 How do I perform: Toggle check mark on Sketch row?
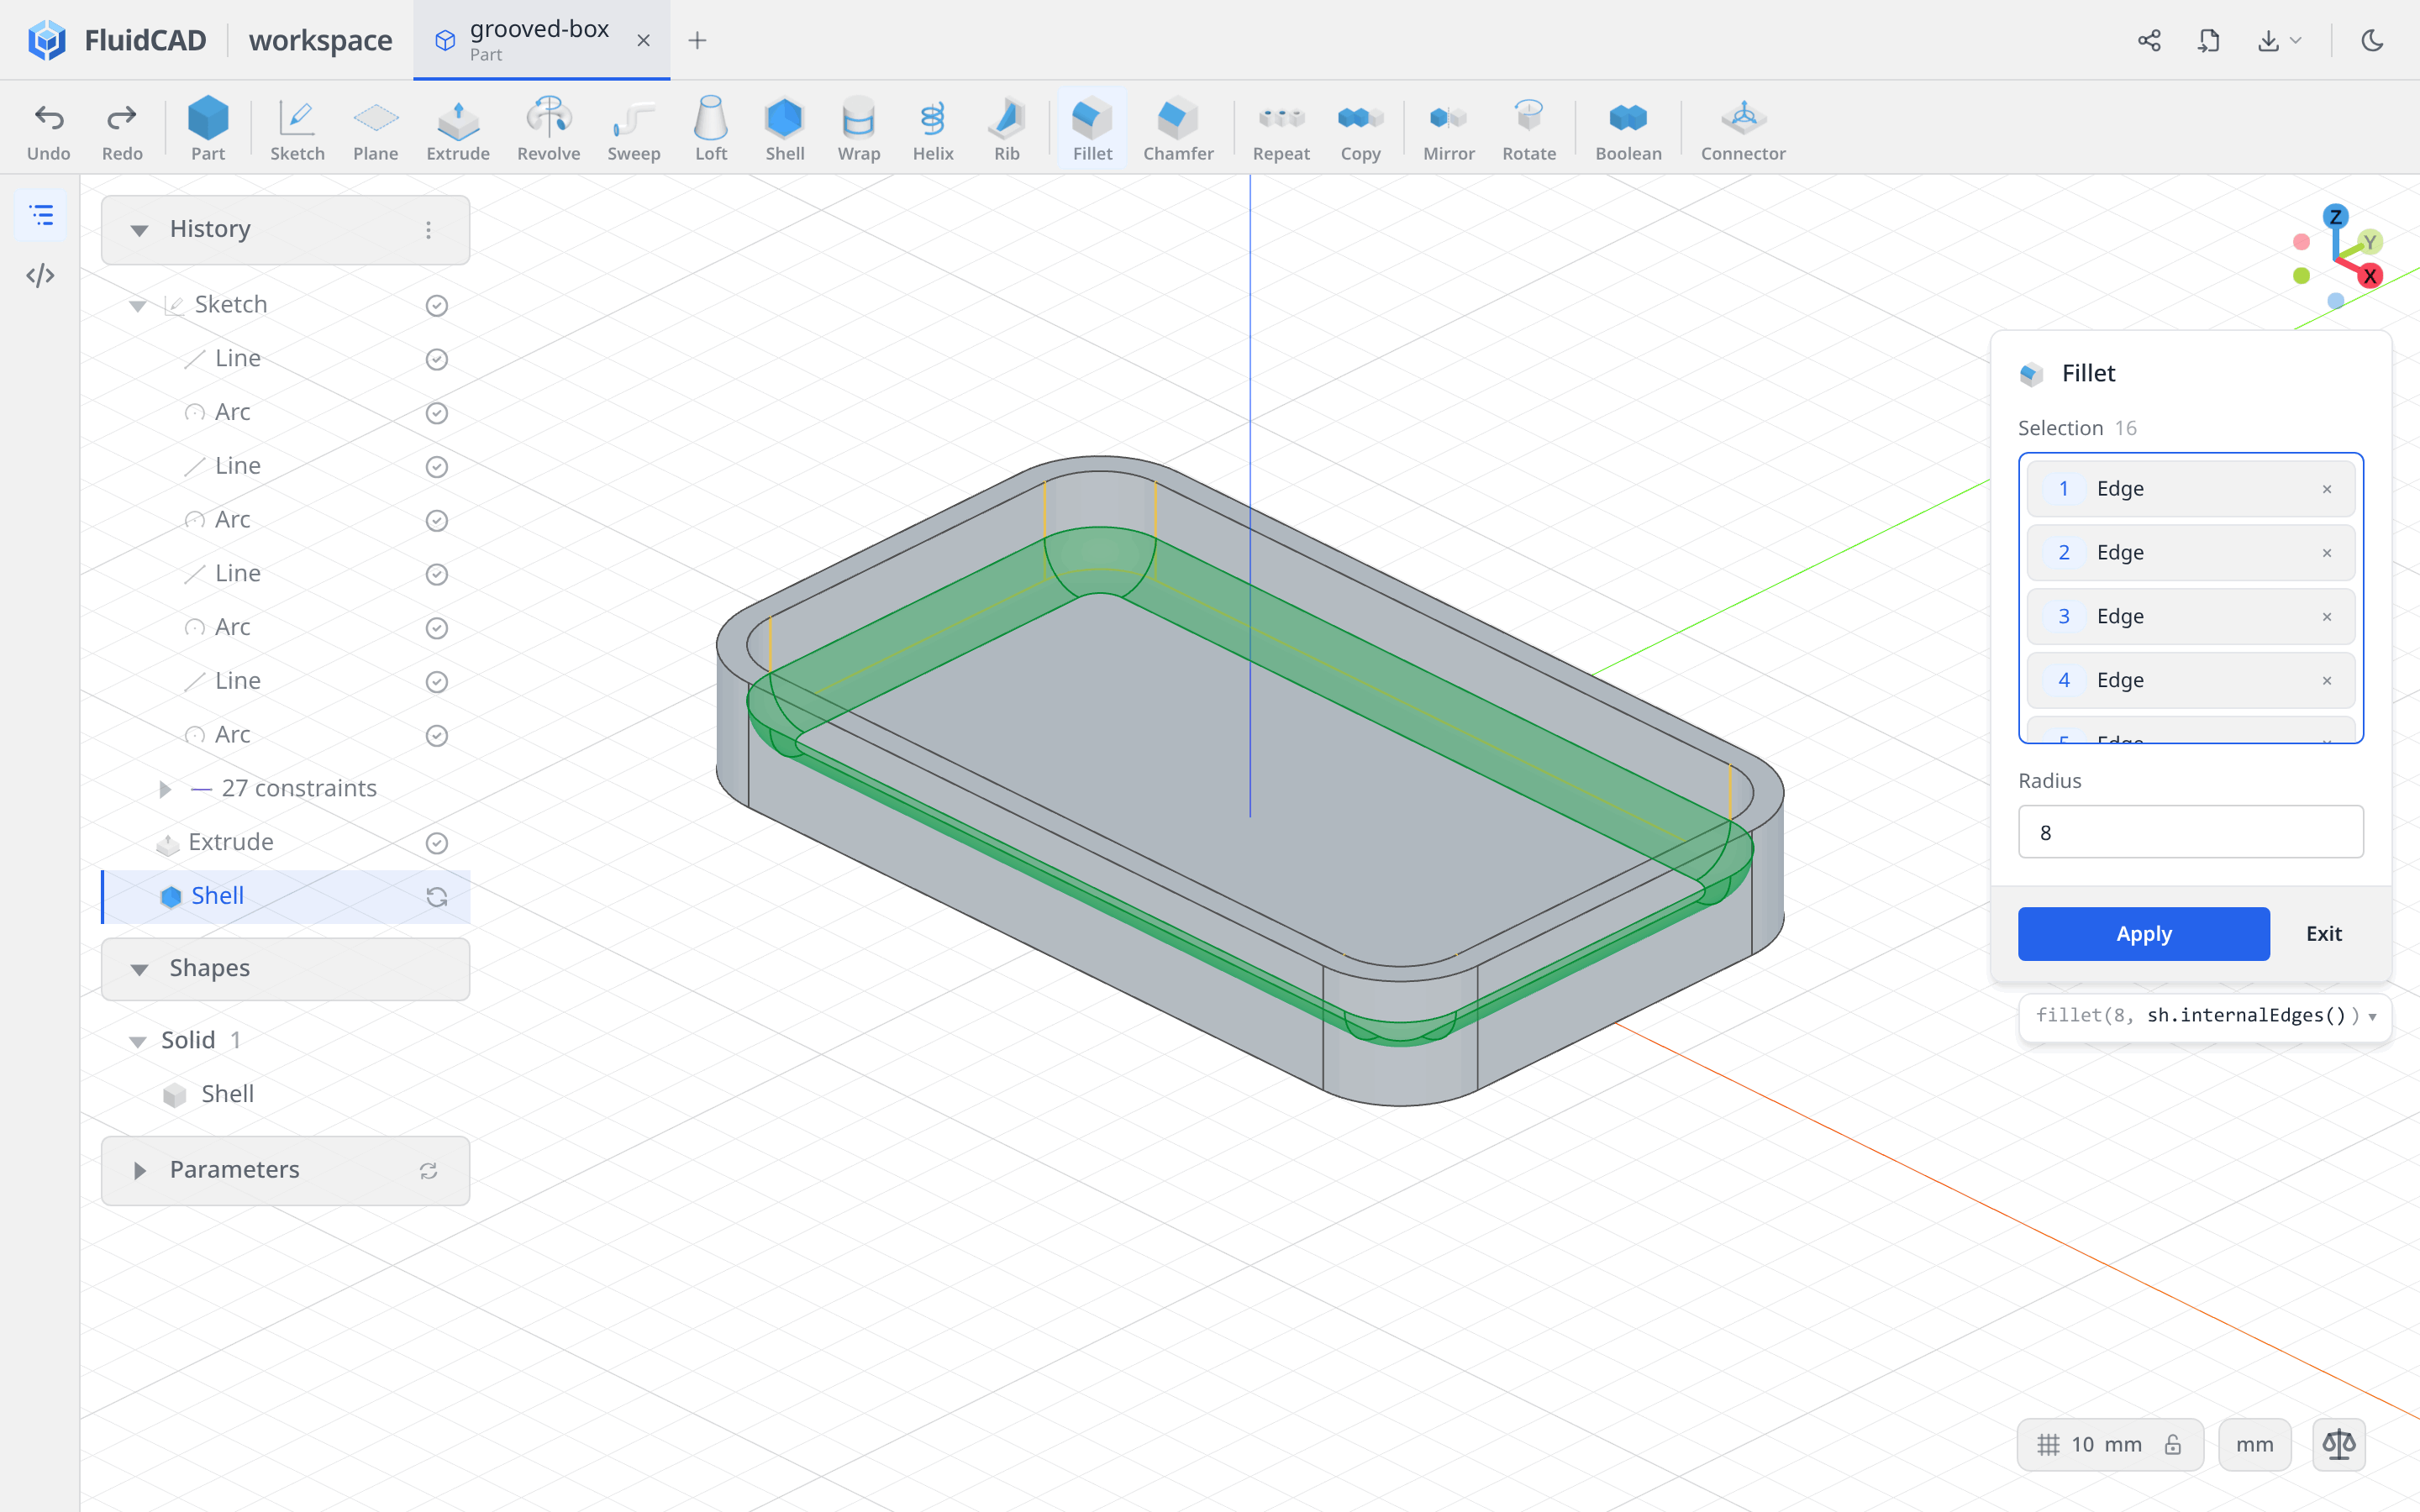(437, 305)
